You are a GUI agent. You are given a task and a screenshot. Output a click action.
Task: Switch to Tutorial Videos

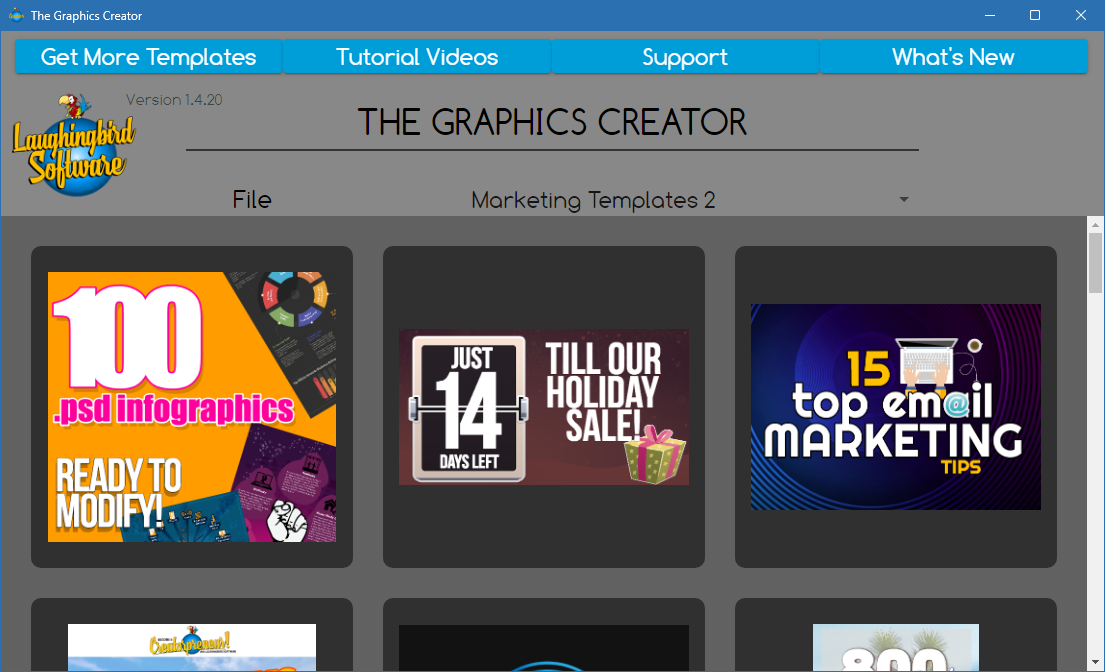[416, 57]
